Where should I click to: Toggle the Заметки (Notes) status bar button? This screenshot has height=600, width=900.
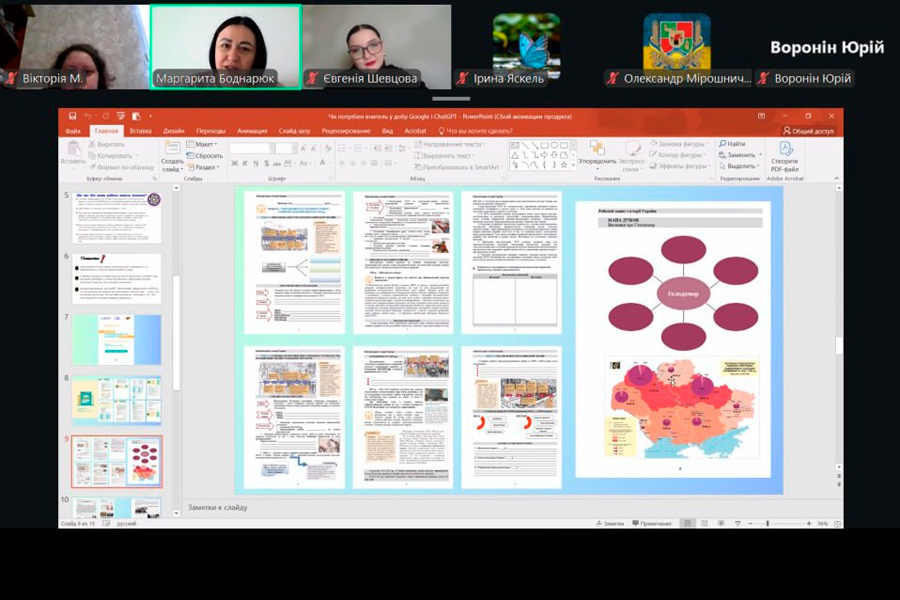610,524
